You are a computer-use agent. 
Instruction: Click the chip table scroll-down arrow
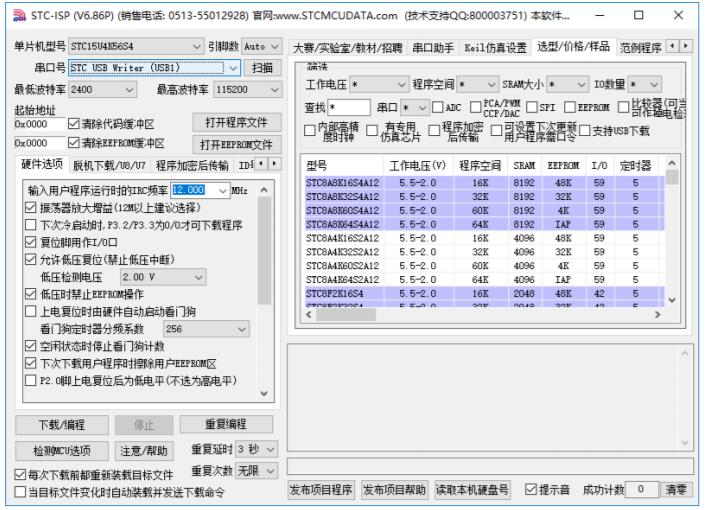coord(672,300)
